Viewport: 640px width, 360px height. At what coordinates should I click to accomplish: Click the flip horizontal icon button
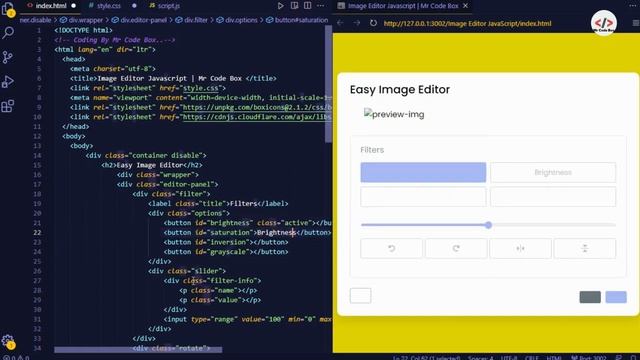(520, 248)
